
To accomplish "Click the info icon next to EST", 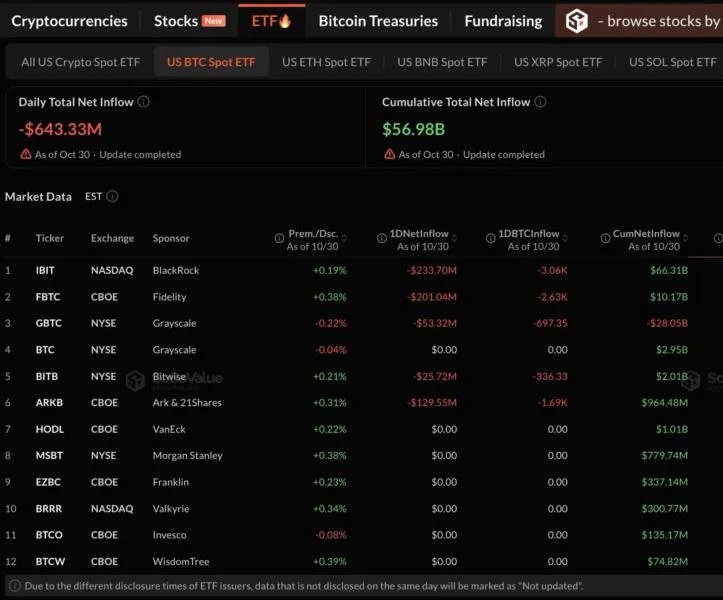I will (x=112, y=196).
